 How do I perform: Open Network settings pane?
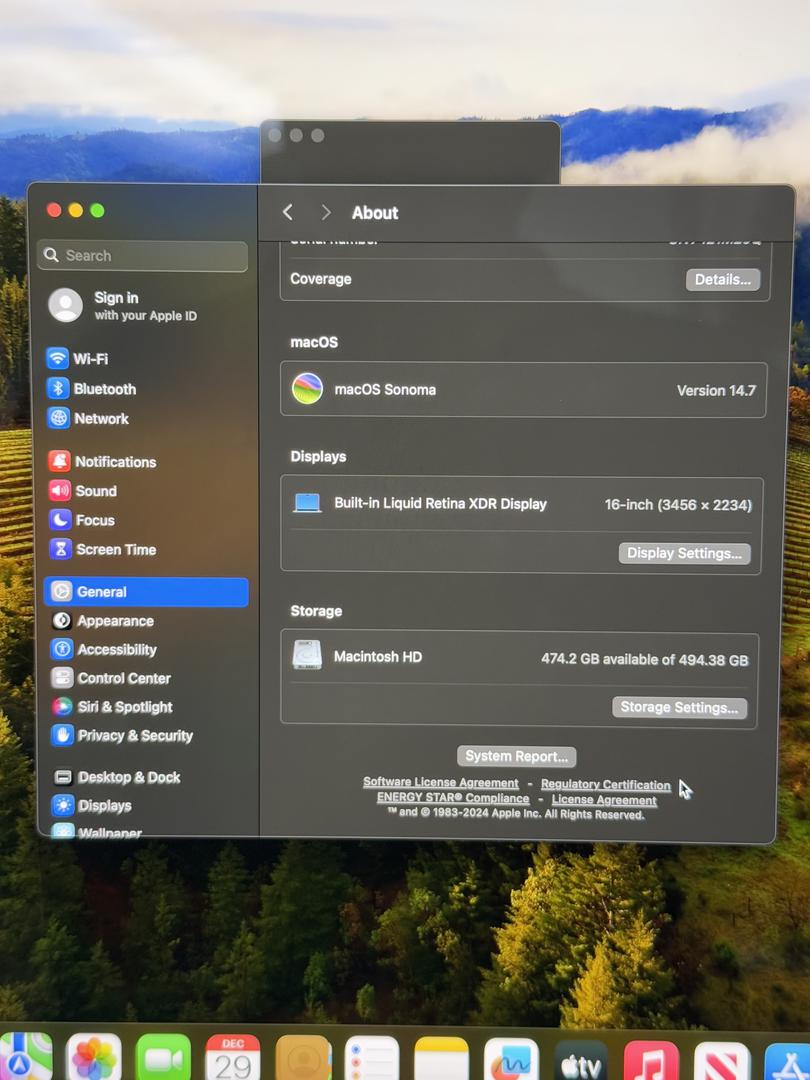pyautogui.click(x=101, y=419)
